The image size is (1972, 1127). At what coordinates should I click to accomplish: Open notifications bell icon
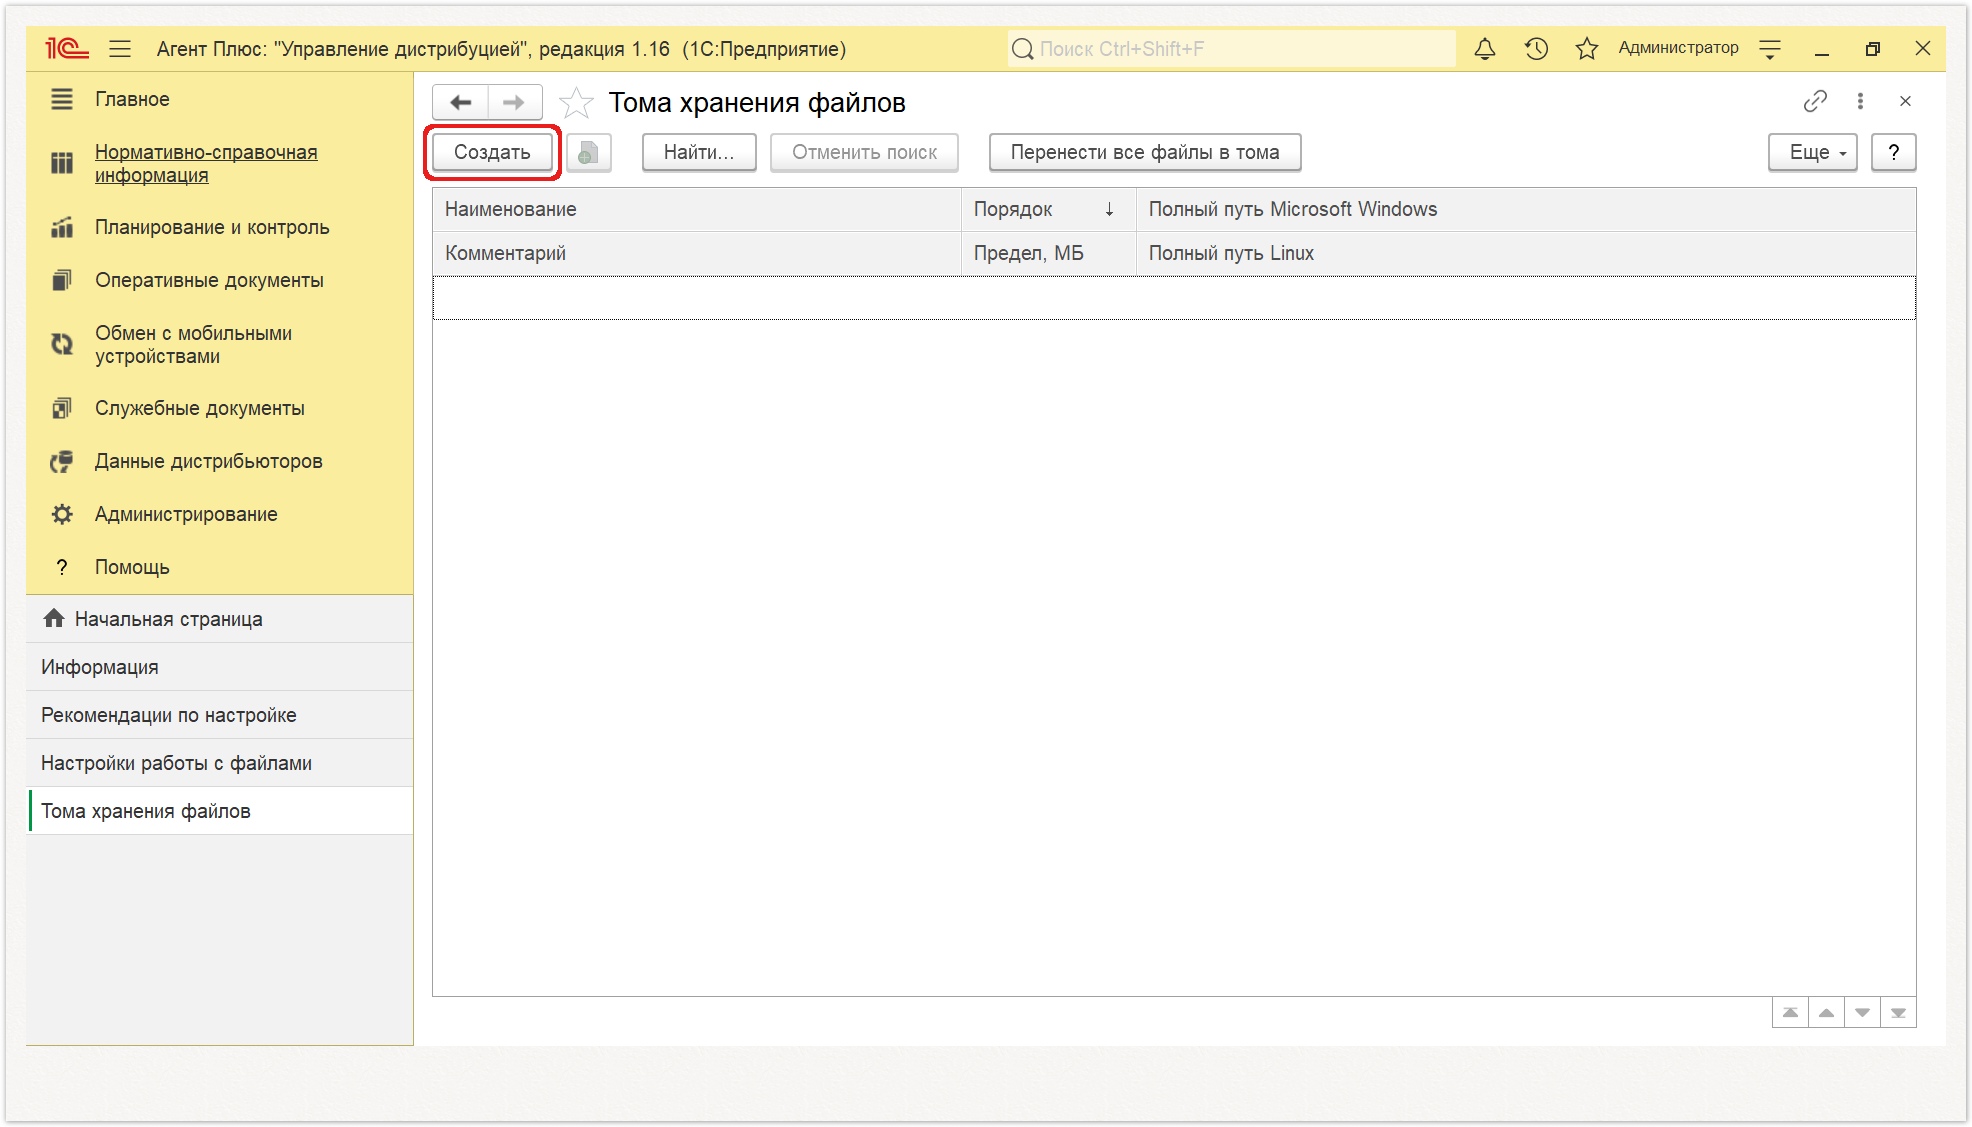(1485, 48)
